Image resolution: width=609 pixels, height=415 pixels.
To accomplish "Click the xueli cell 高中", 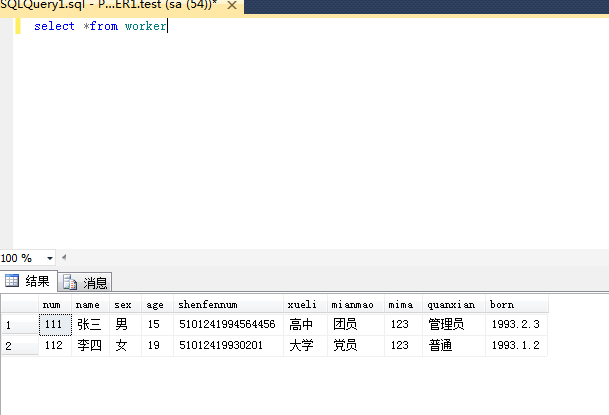I will [305, 324].
